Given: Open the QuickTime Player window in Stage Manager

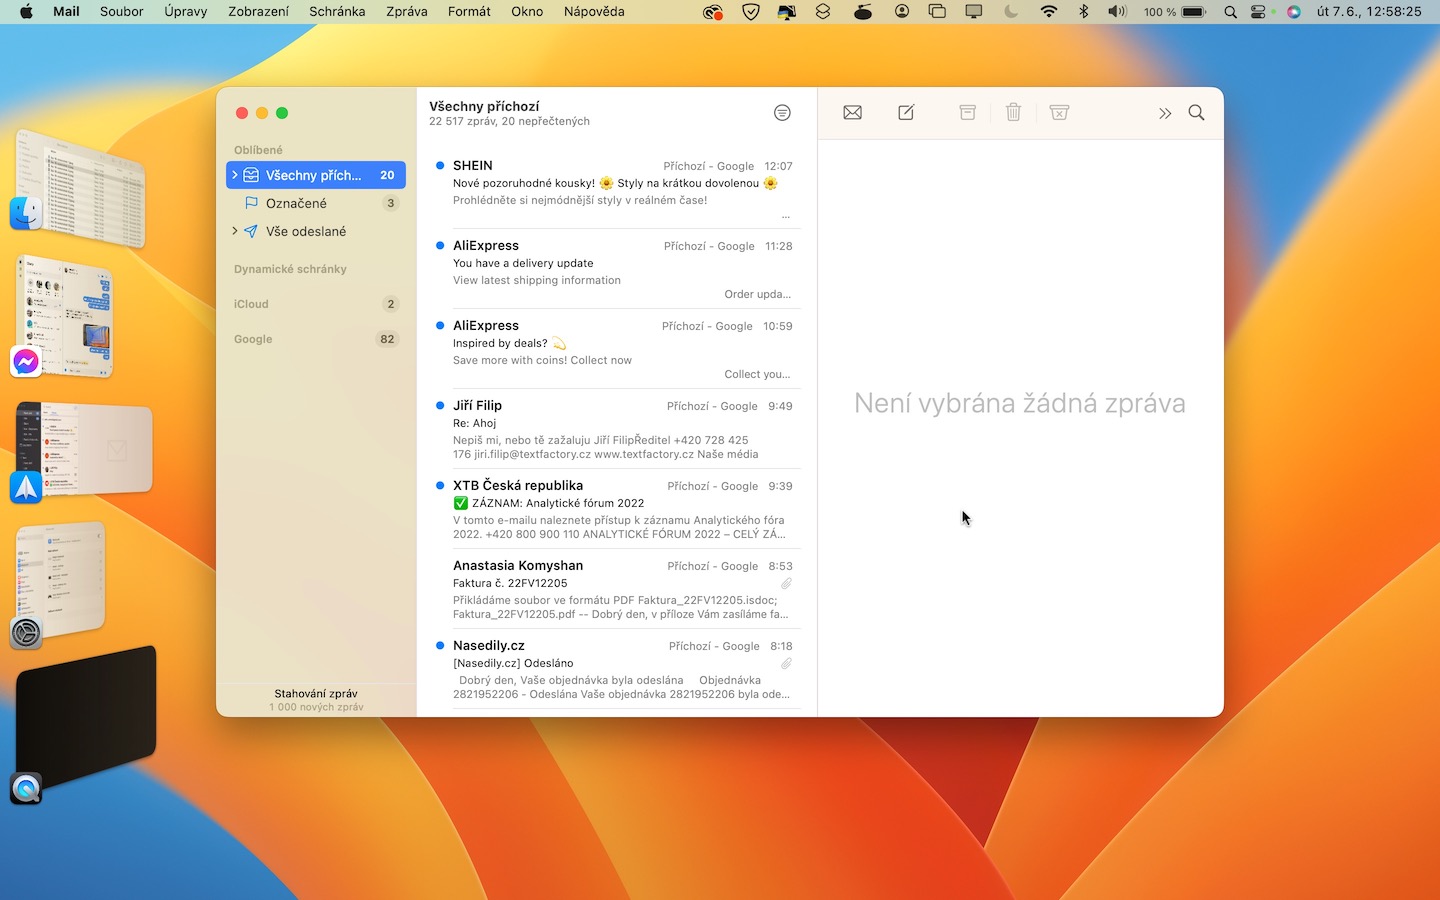Looking at the screenshot, I should click(x=85, y=722).
